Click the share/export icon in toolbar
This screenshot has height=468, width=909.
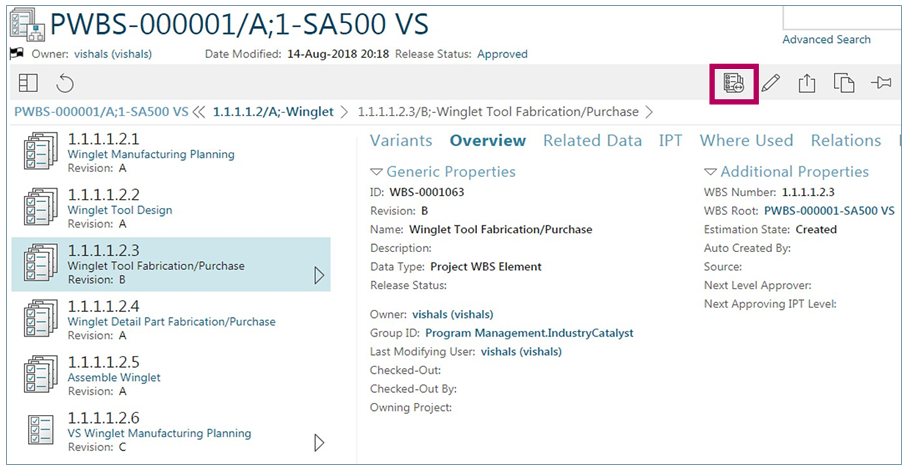pos(807,84)
